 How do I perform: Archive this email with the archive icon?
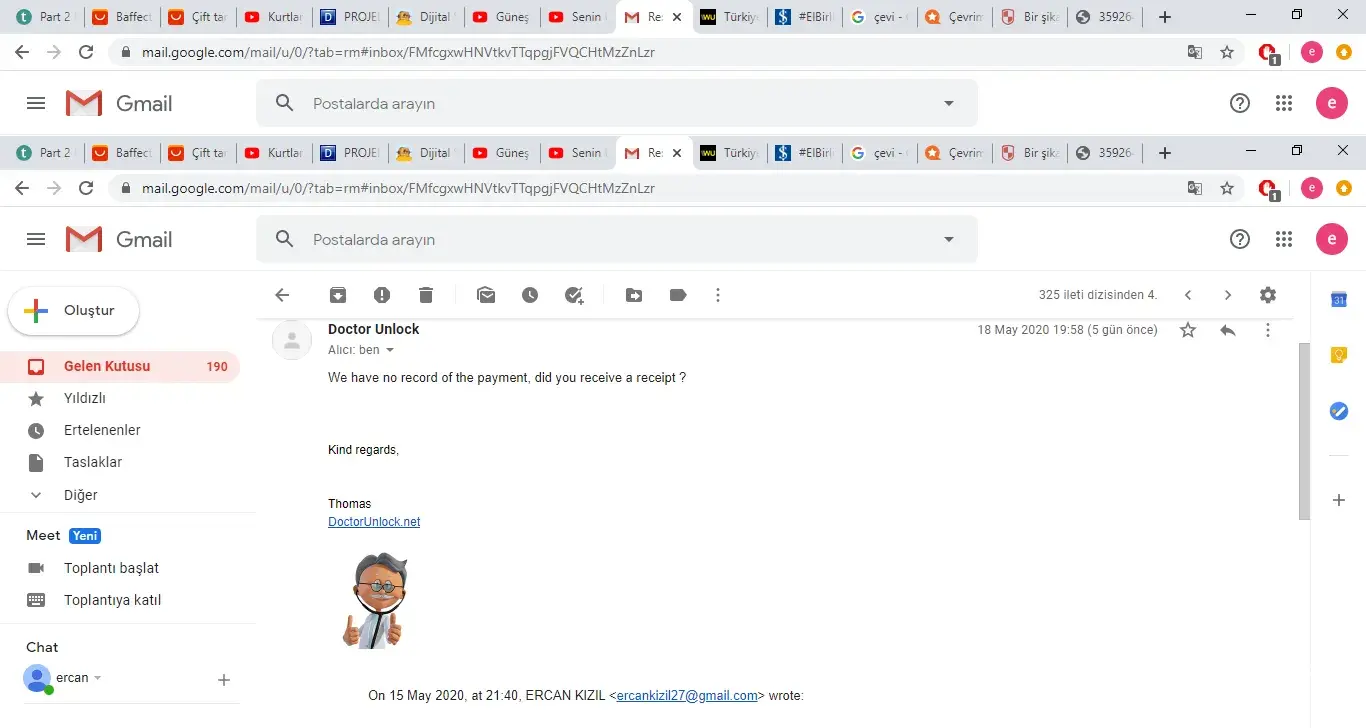338,295
